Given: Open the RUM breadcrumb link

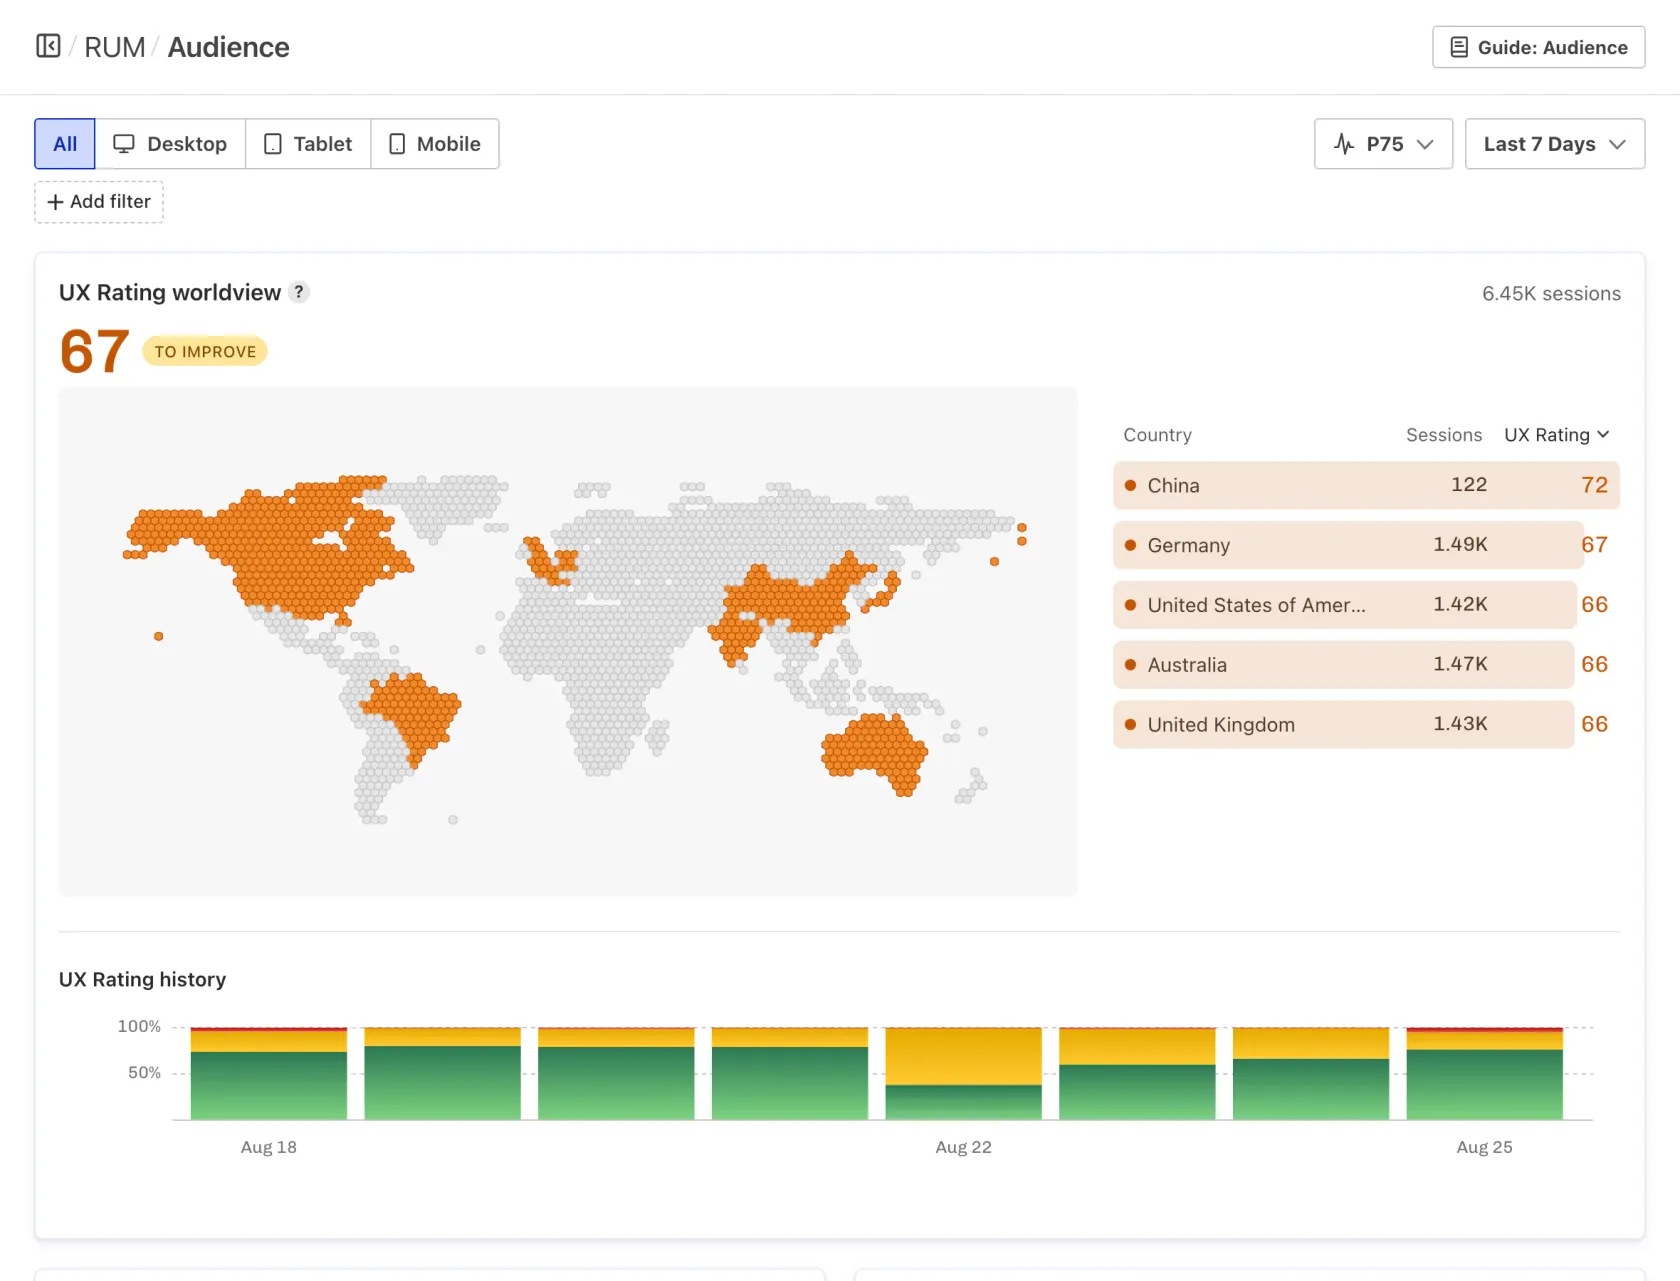Looking at the screenshot, I should click(x=114, y=47).
